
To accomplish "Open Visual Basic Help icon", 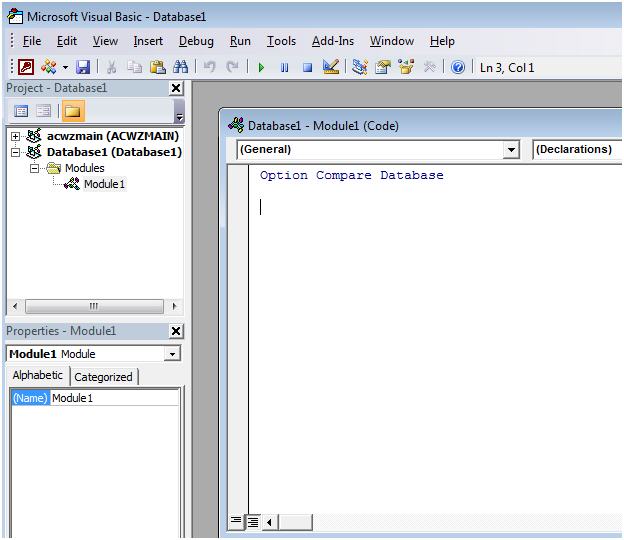I will [458, 67].
